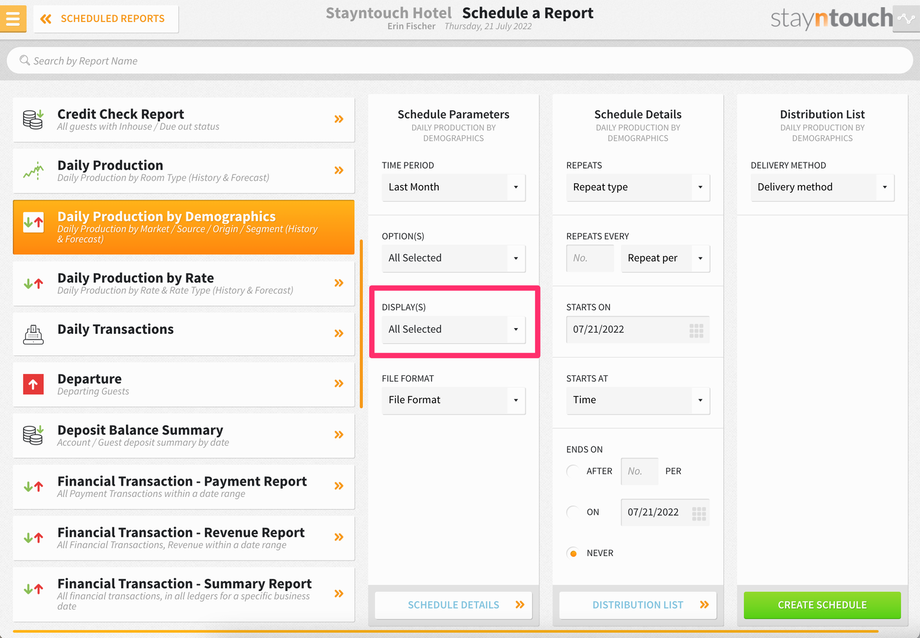920x638 pixels.
Task: Select the Credit Check Report entry
Action: [184, 120]
